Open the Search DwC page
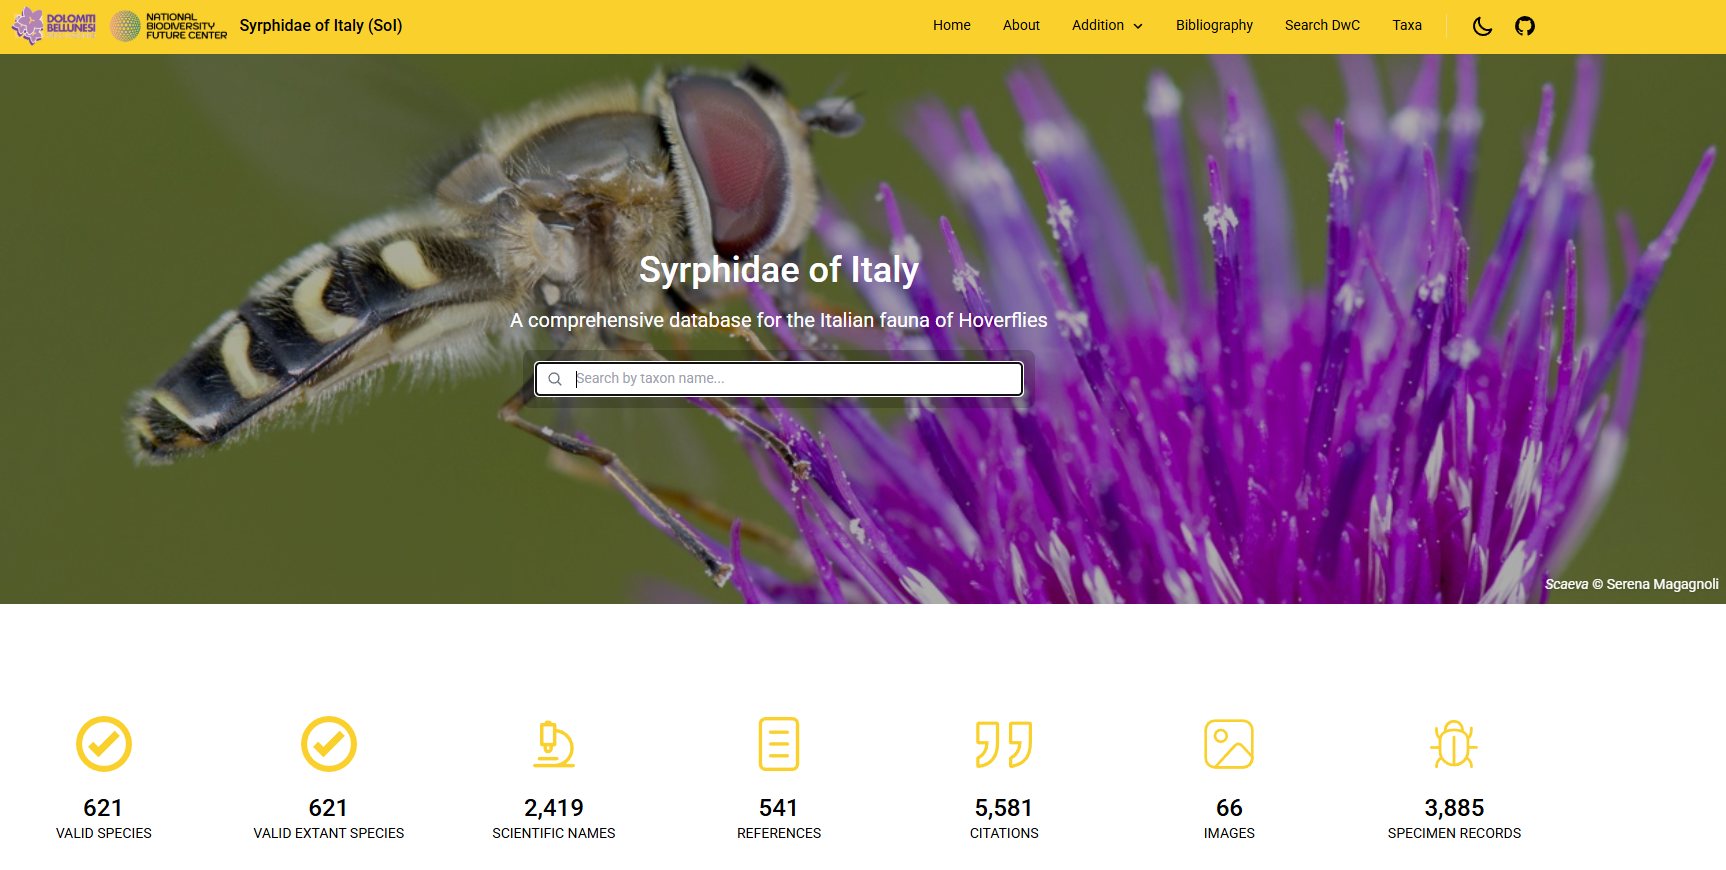This screenshot has height=870, width=1726. (1322, 26)
